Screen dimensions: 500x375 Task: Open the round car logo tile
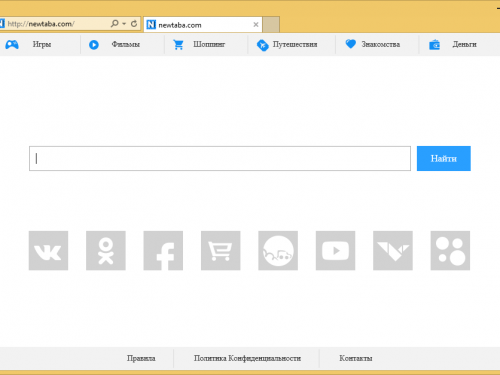(278, 250)
